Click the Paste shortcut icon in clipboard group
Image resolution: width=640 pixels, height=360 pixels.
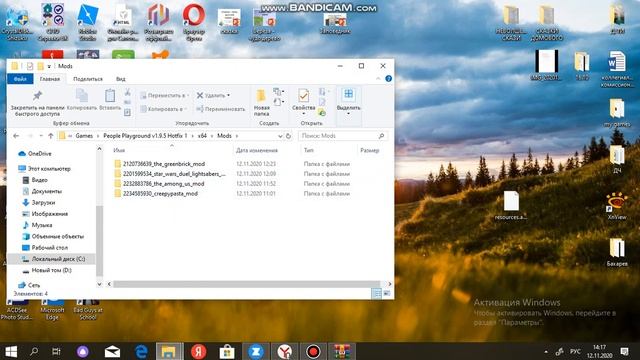[127, 112]
